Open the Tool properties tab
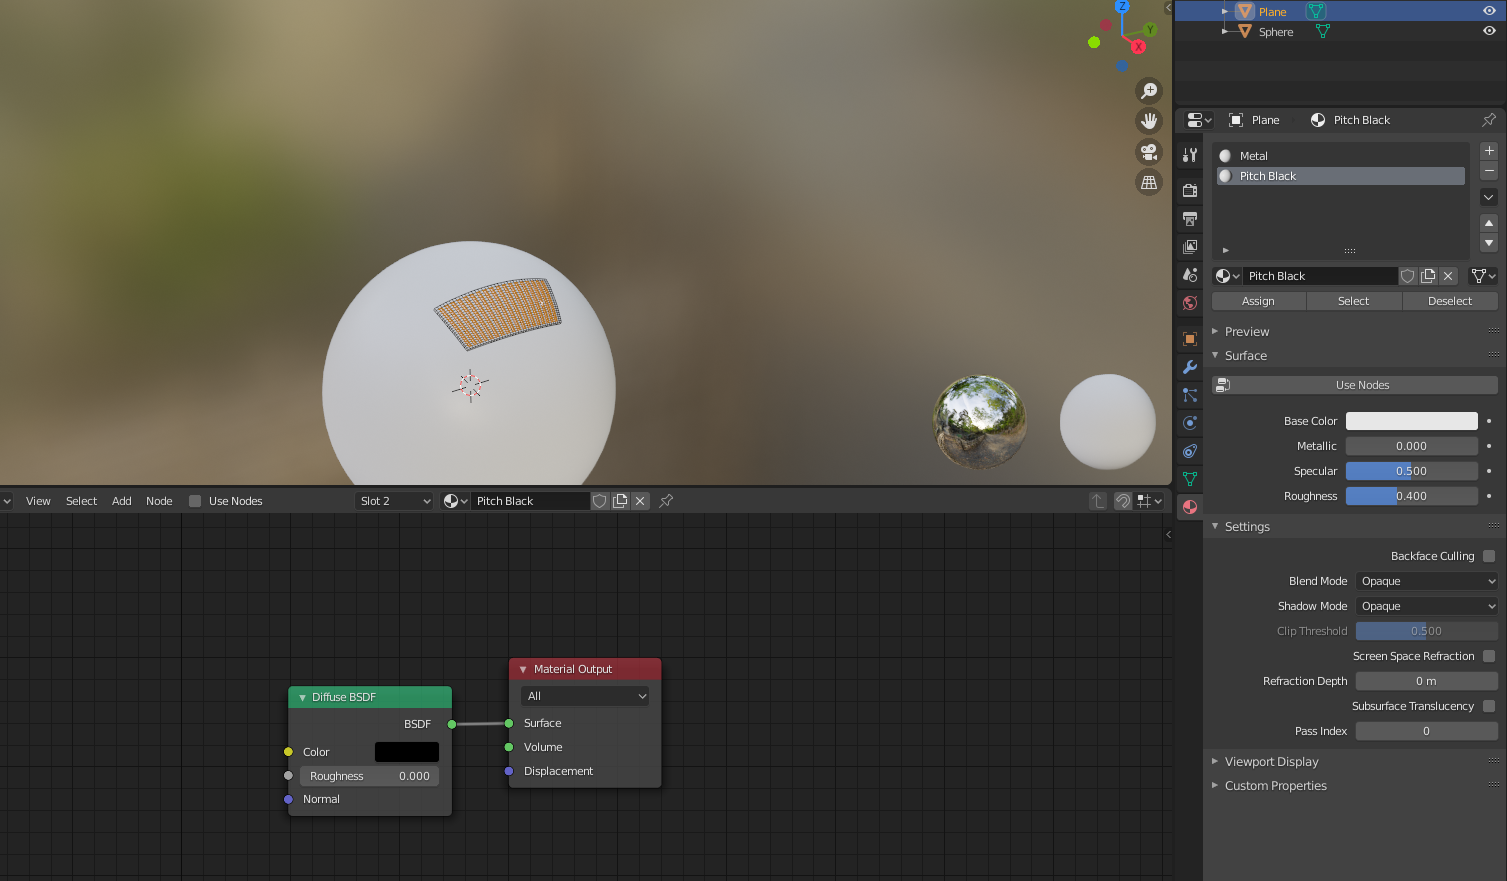This screenshot has height=881, width=1507. 1190,155
